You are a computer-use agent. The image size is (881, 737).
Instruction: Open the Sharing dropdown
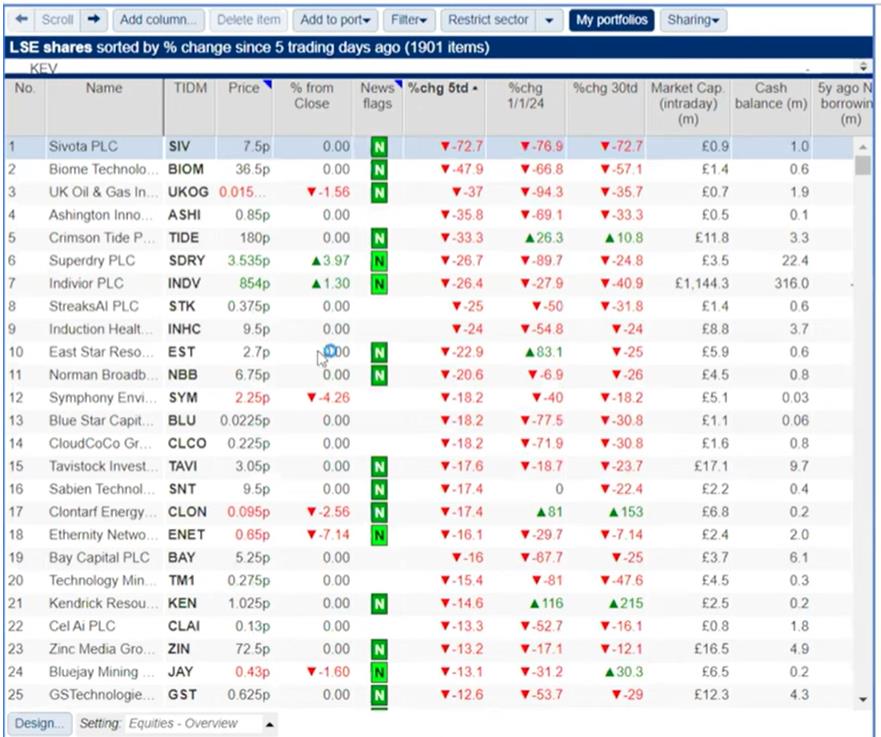[693, 20]
